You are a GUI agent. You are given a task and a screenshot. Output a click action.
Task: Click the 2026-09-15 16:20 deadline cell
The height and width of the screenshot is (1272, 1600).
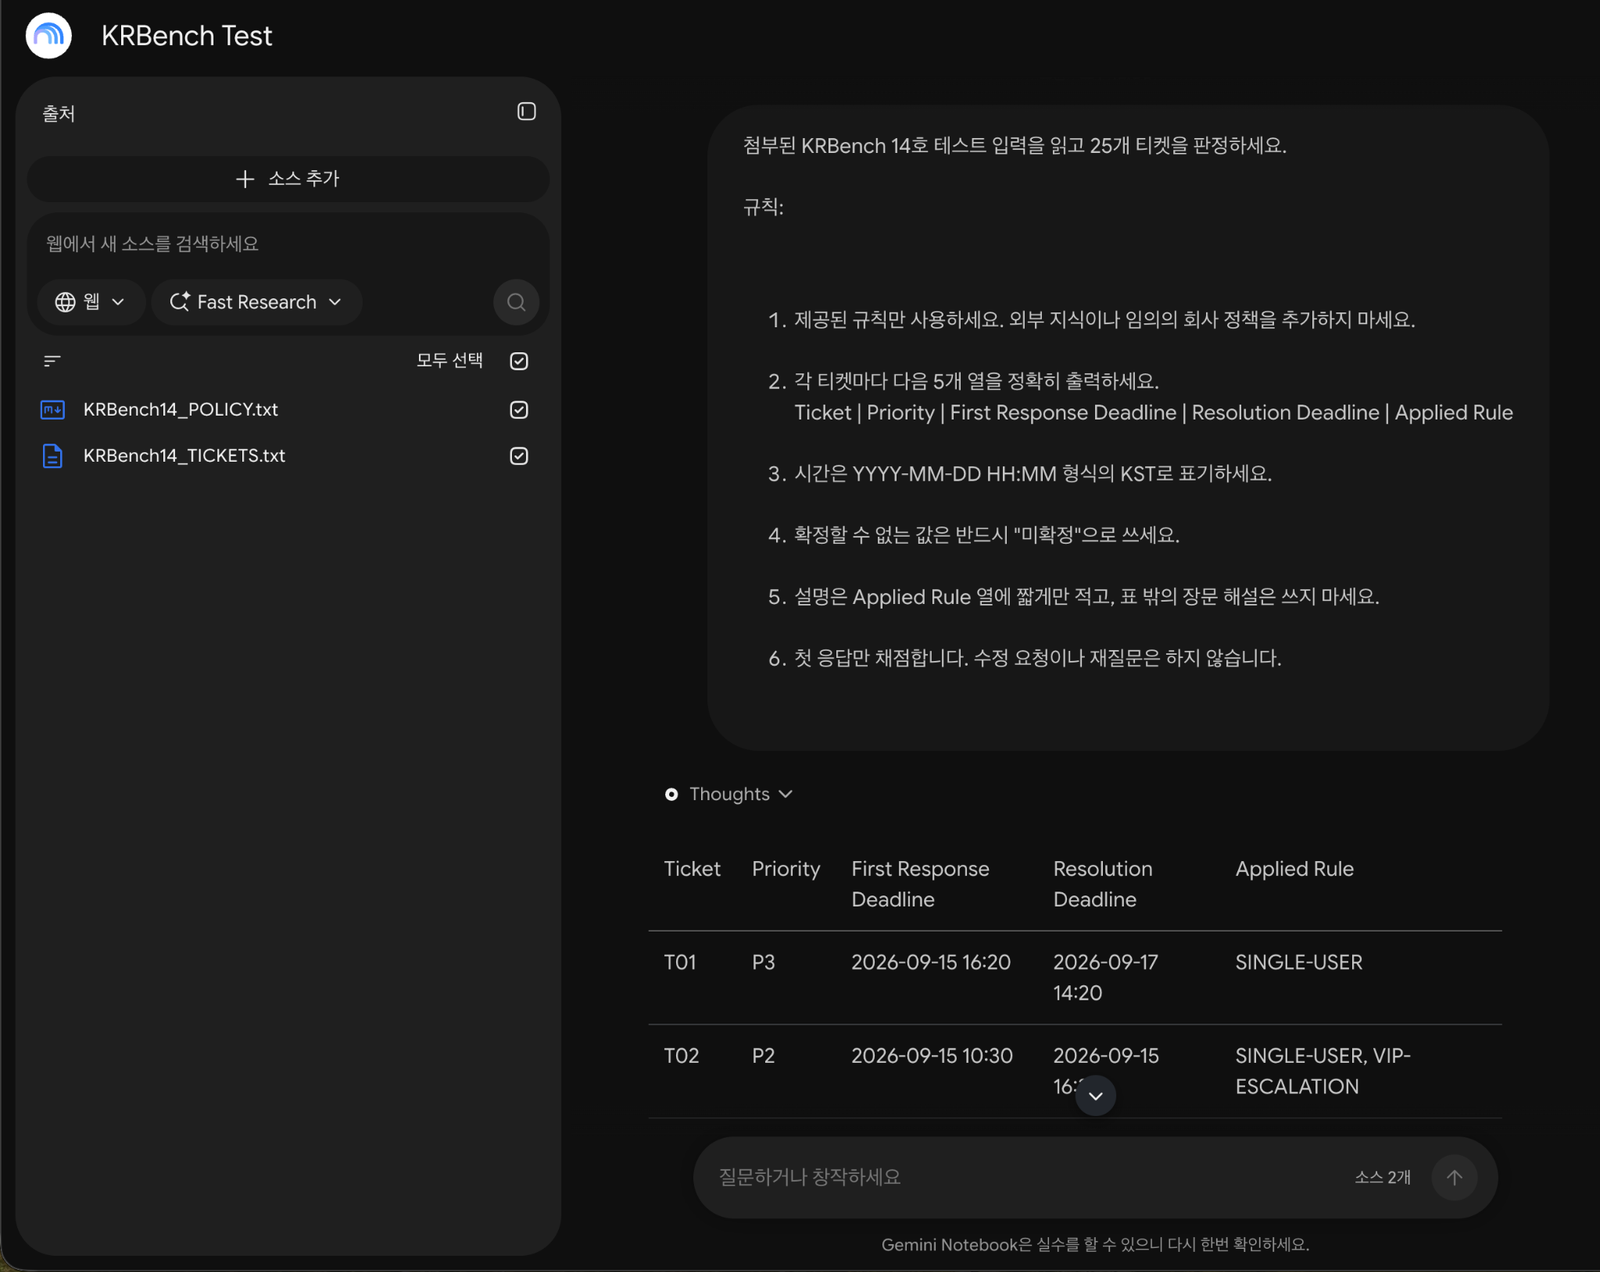coord(931,962)
